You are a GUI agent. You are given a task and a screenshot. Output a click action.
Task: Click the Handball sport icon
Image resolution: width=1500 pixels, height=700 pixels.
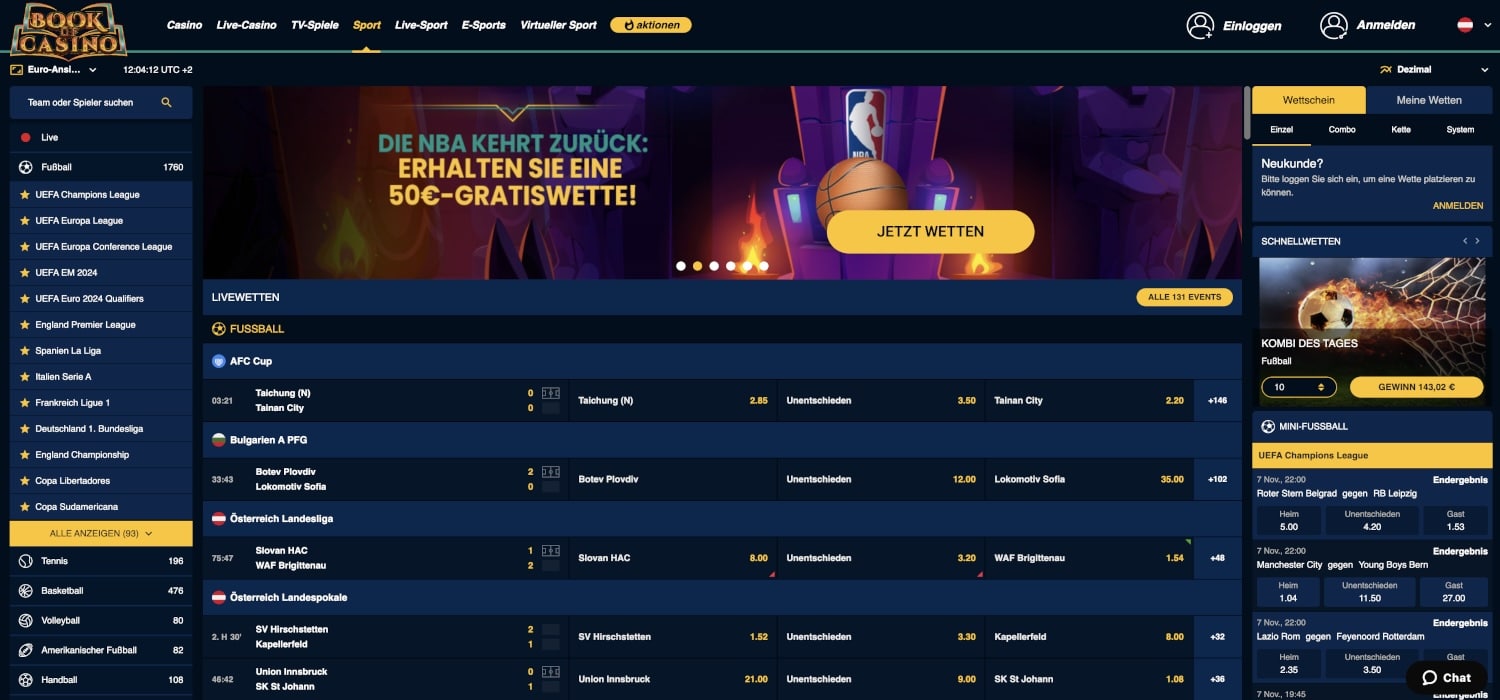coord(26,680)
